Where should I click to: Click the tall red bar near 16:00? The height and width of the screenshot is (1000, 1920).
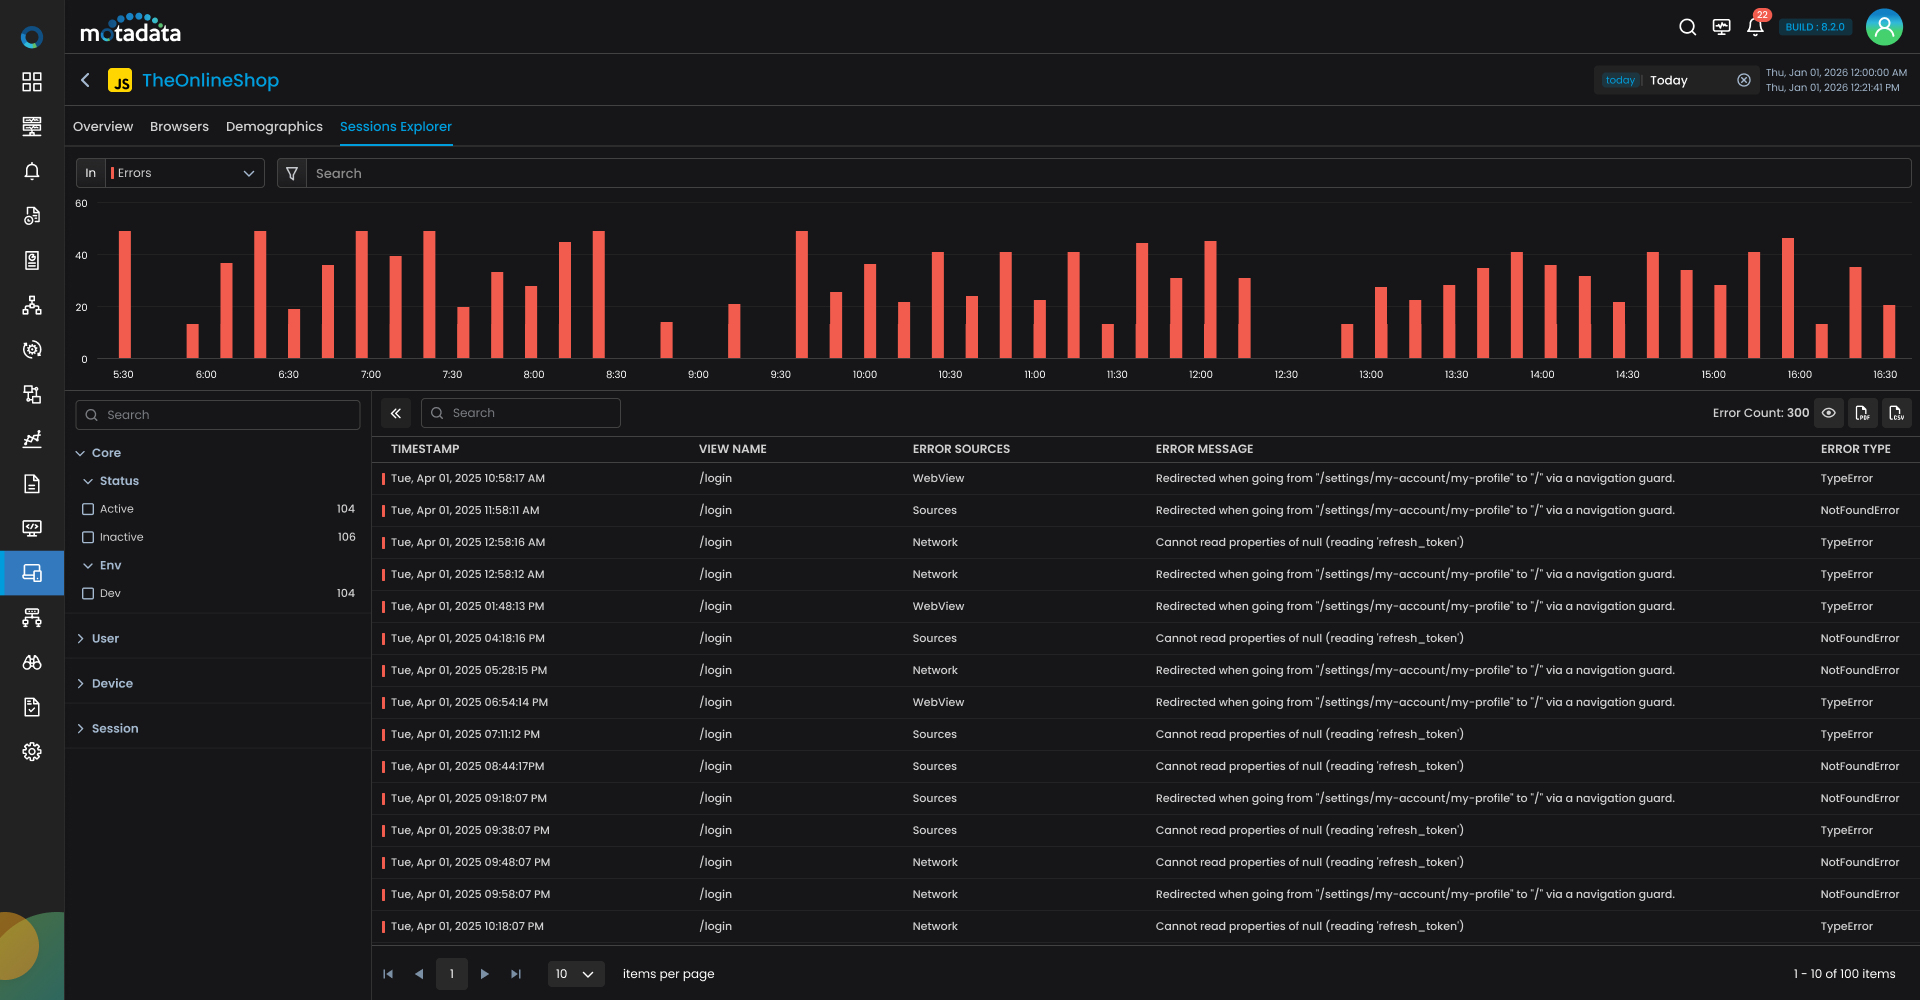(x=1788, y=298)
